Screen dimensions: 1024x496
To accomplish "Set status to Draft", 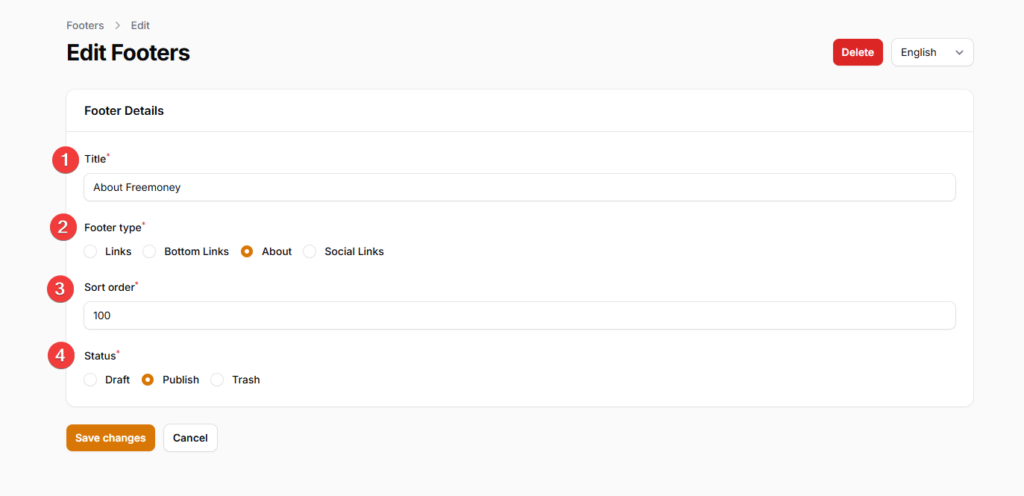I will 91,379.
